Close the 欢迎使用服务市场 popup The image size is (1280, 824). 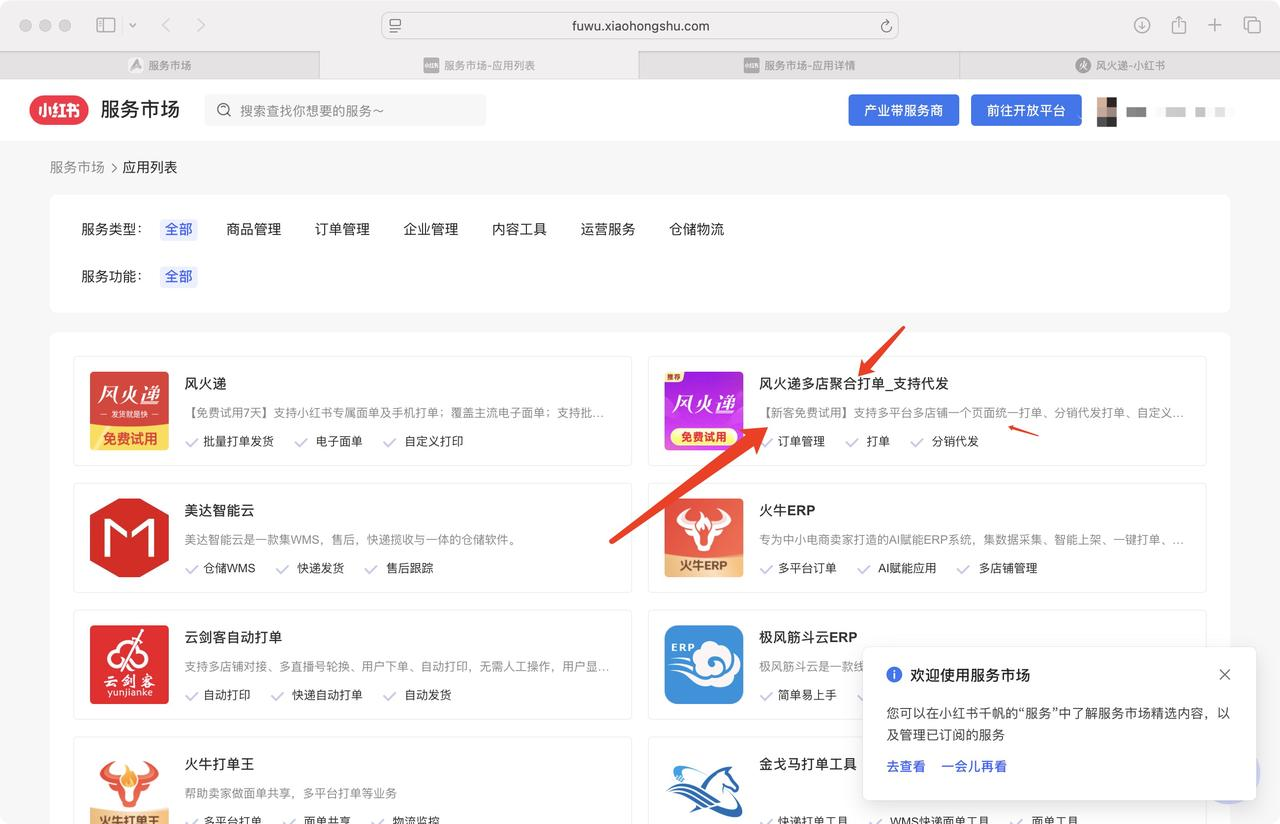(1225, 675)
